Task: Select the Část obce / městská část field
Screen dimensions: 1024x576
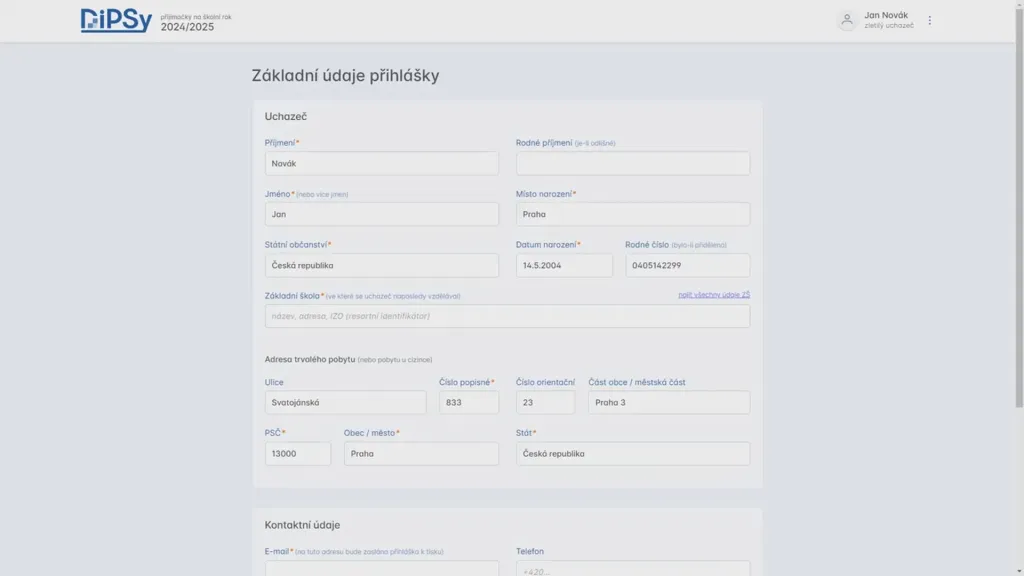Action: point(669,402)
